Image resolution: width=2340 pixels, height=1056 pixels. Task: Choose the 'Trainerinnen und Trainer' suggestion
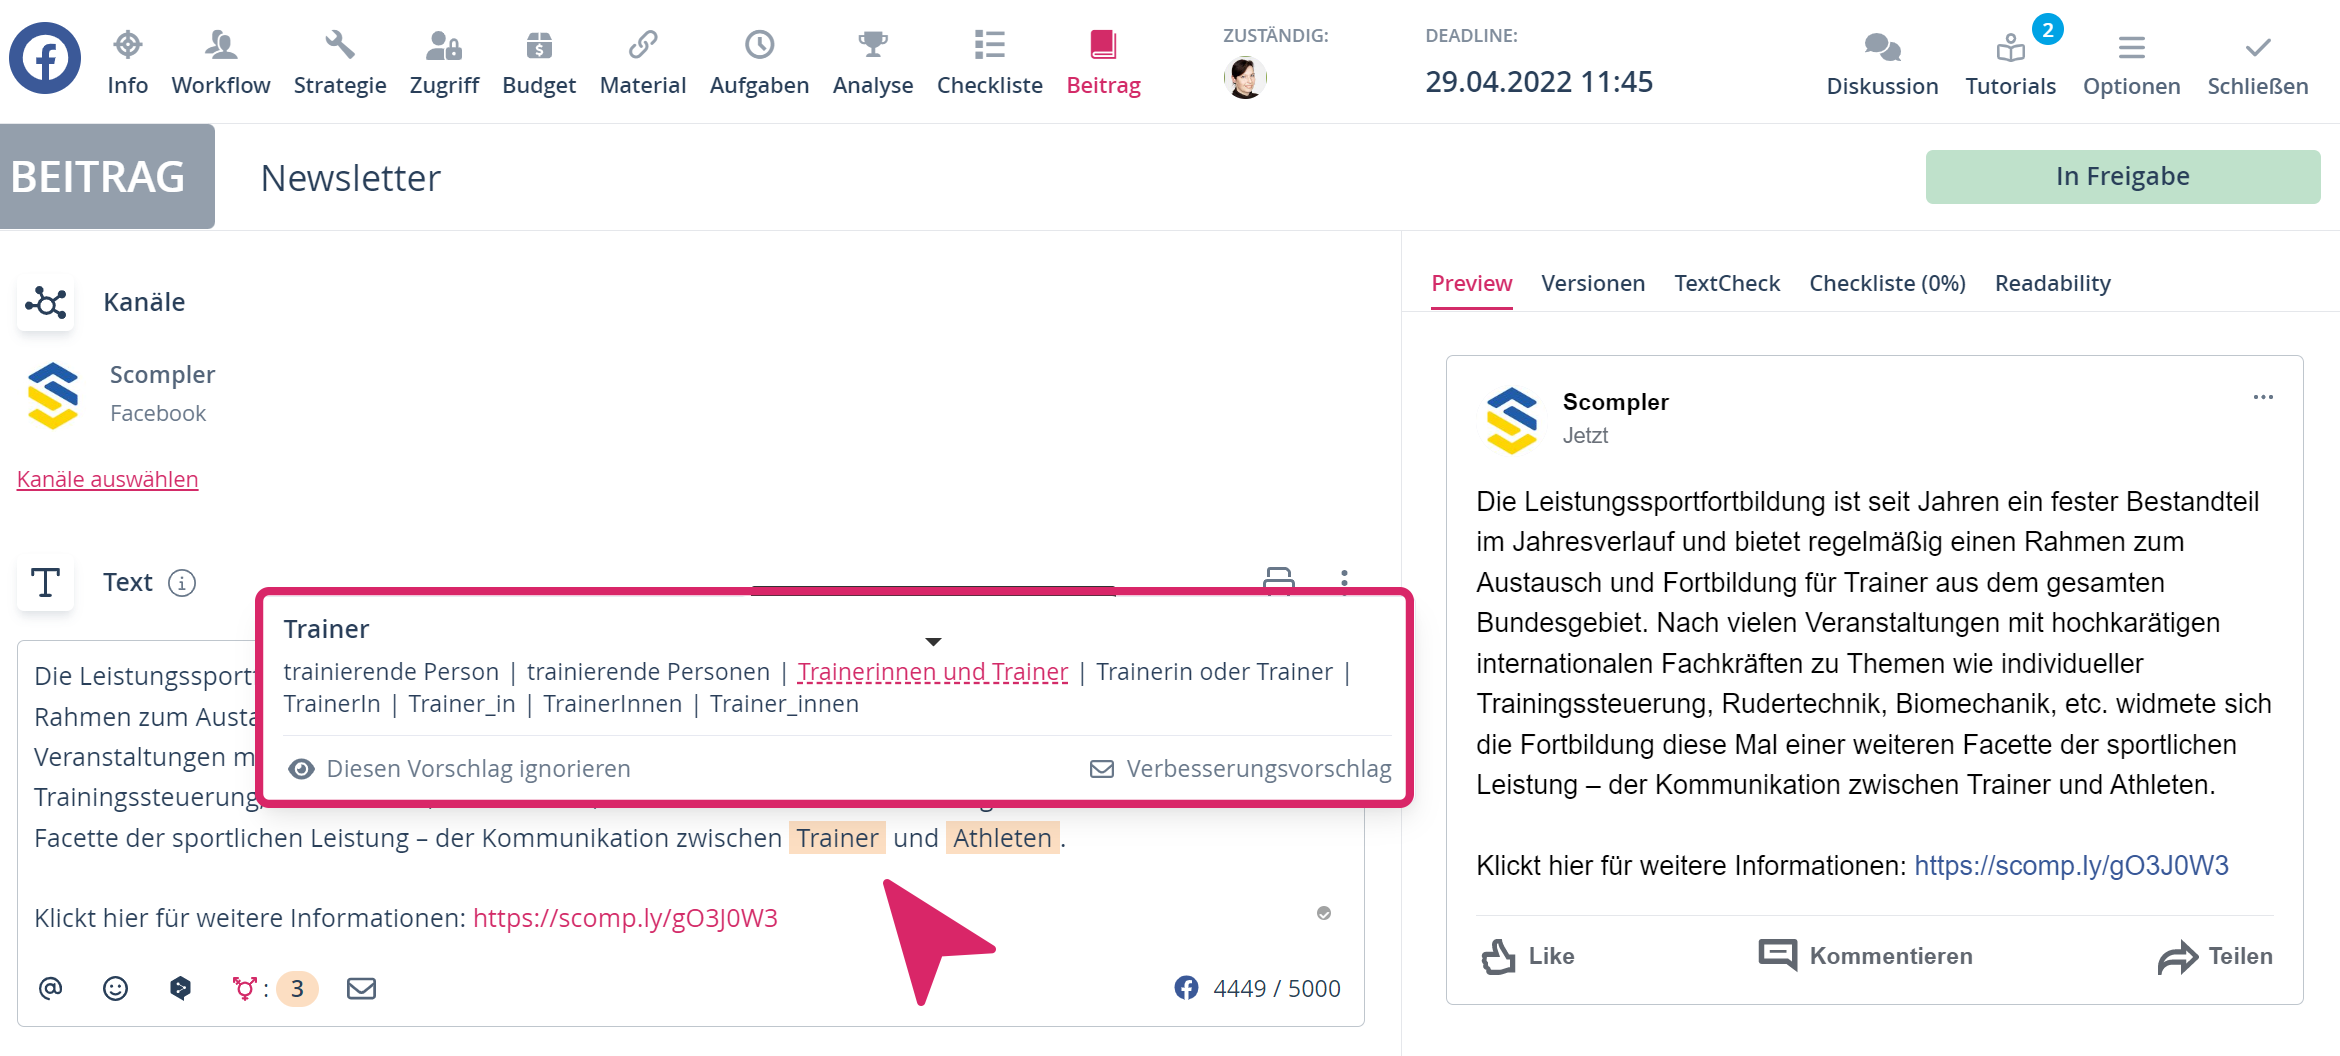point(932,672)
